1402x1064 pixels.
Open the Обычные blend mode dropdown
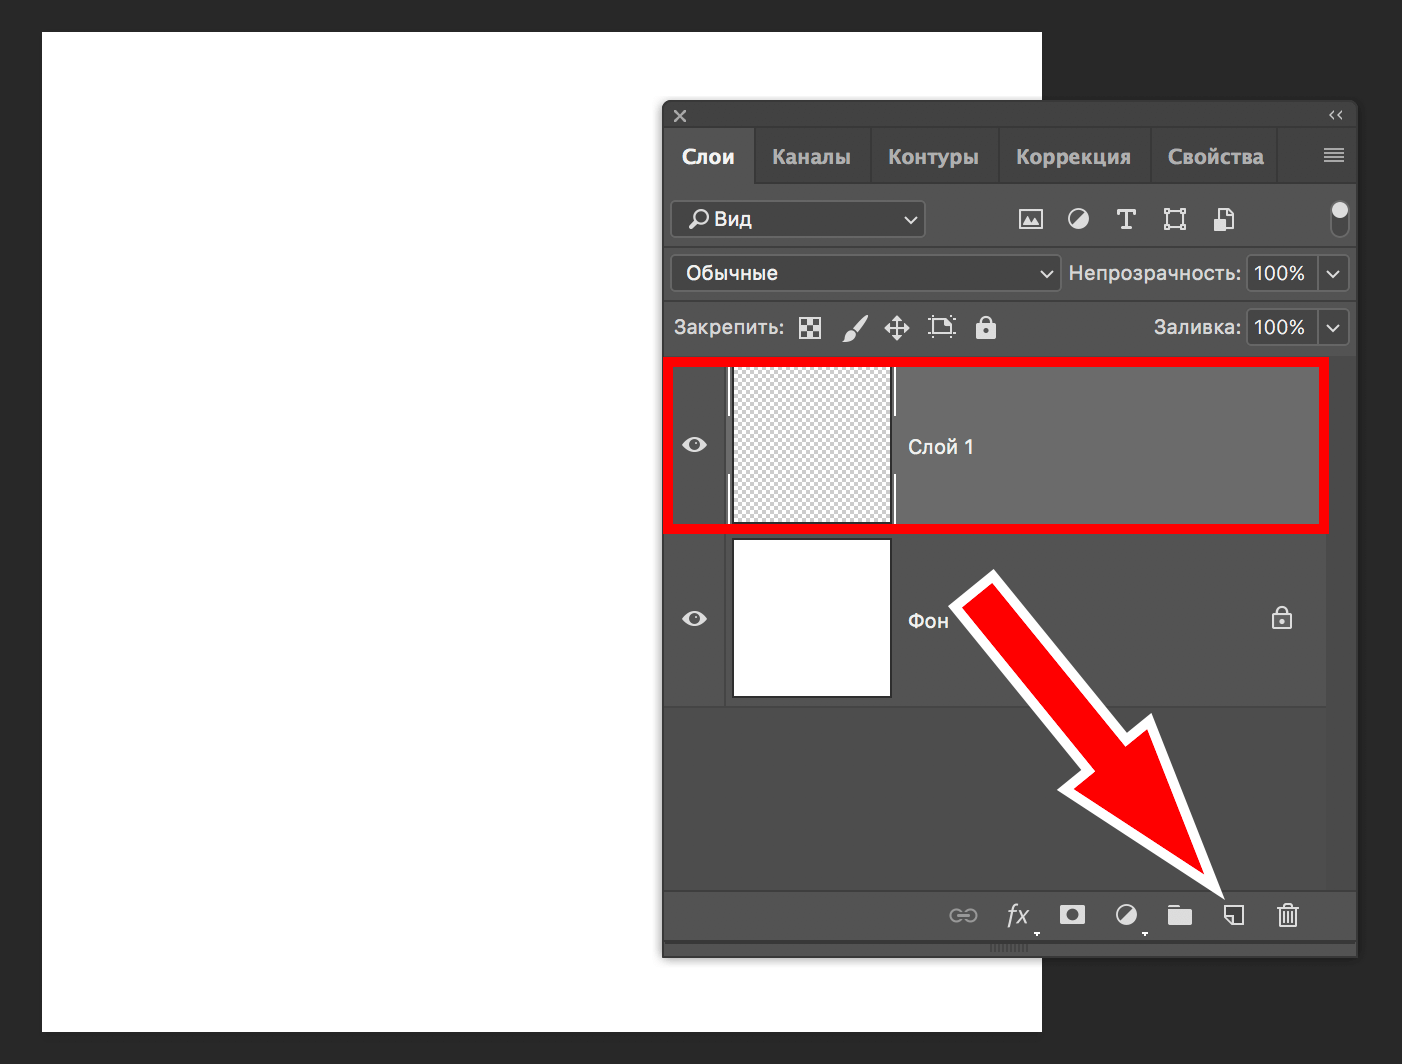pos(865,273)
